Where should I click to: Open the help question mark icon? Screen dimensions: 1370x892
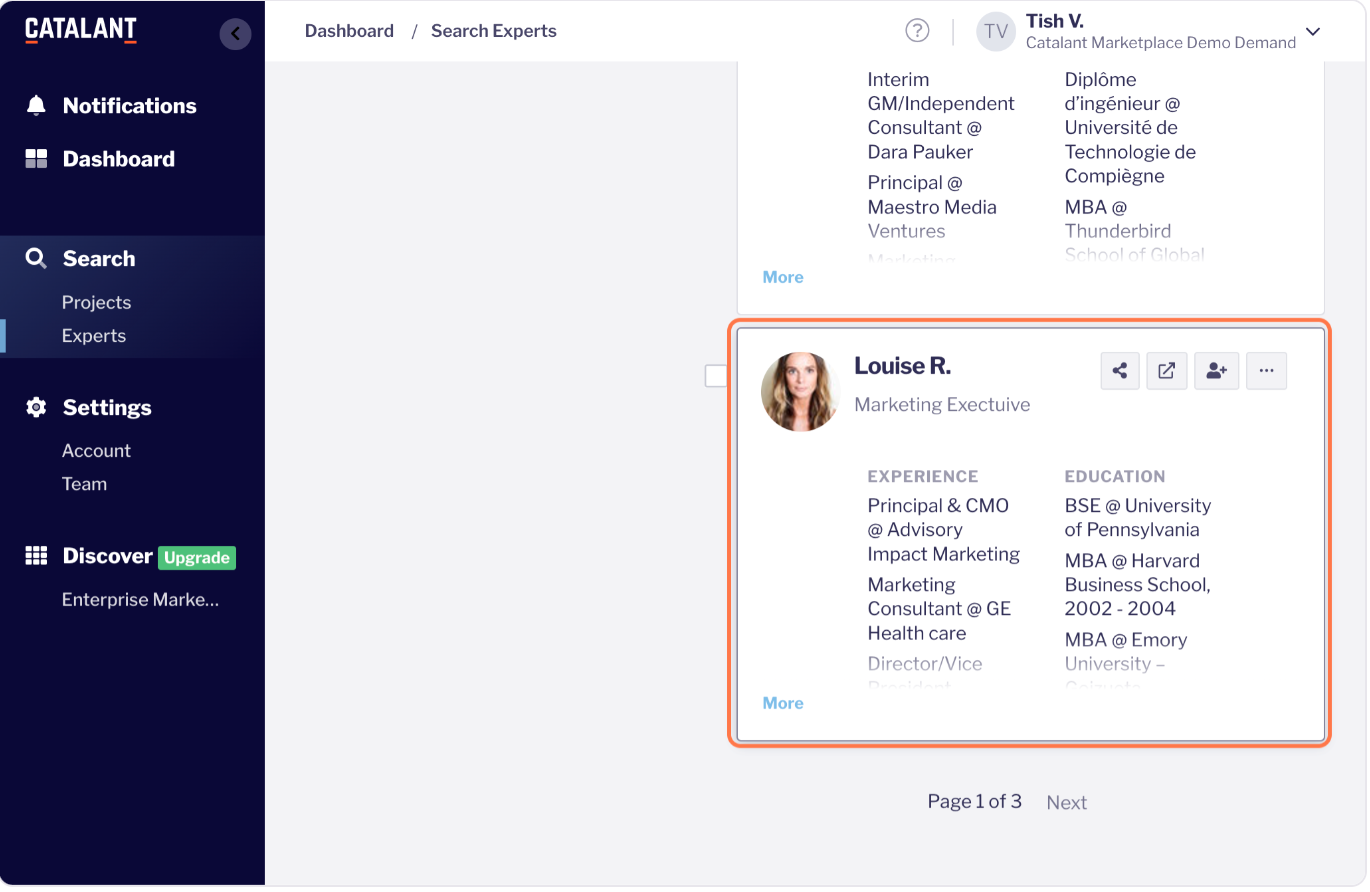tap(917, 31)
